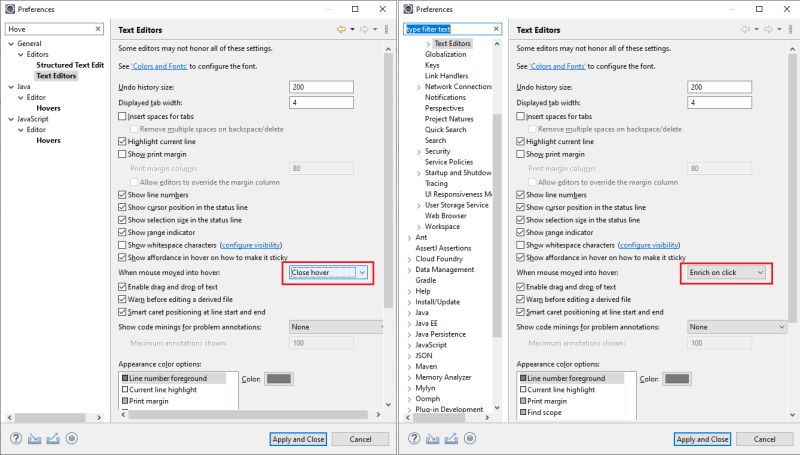This screenshot has height=455, width=800.
Task: Select 'Find scope' color option in right window
Action: 544,412
